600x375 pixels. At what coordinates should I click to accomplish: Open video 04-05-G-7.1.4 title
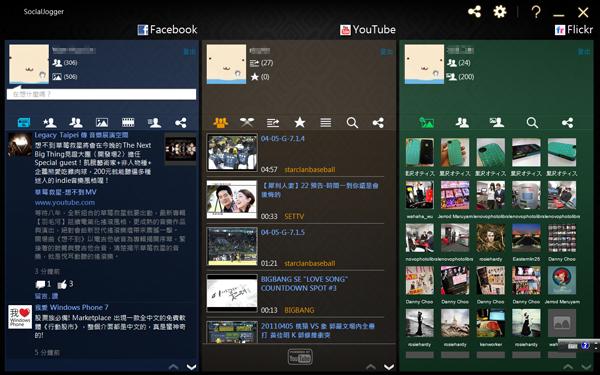283,139
